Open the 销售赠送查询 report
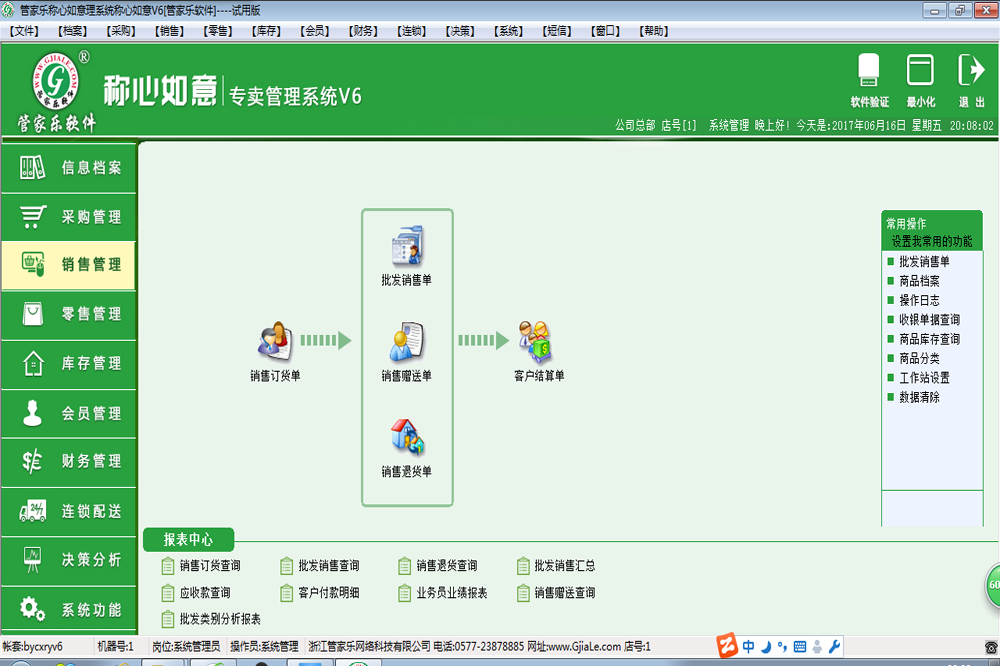Screen dimensions: 1000x666 [x=556, y=593]
